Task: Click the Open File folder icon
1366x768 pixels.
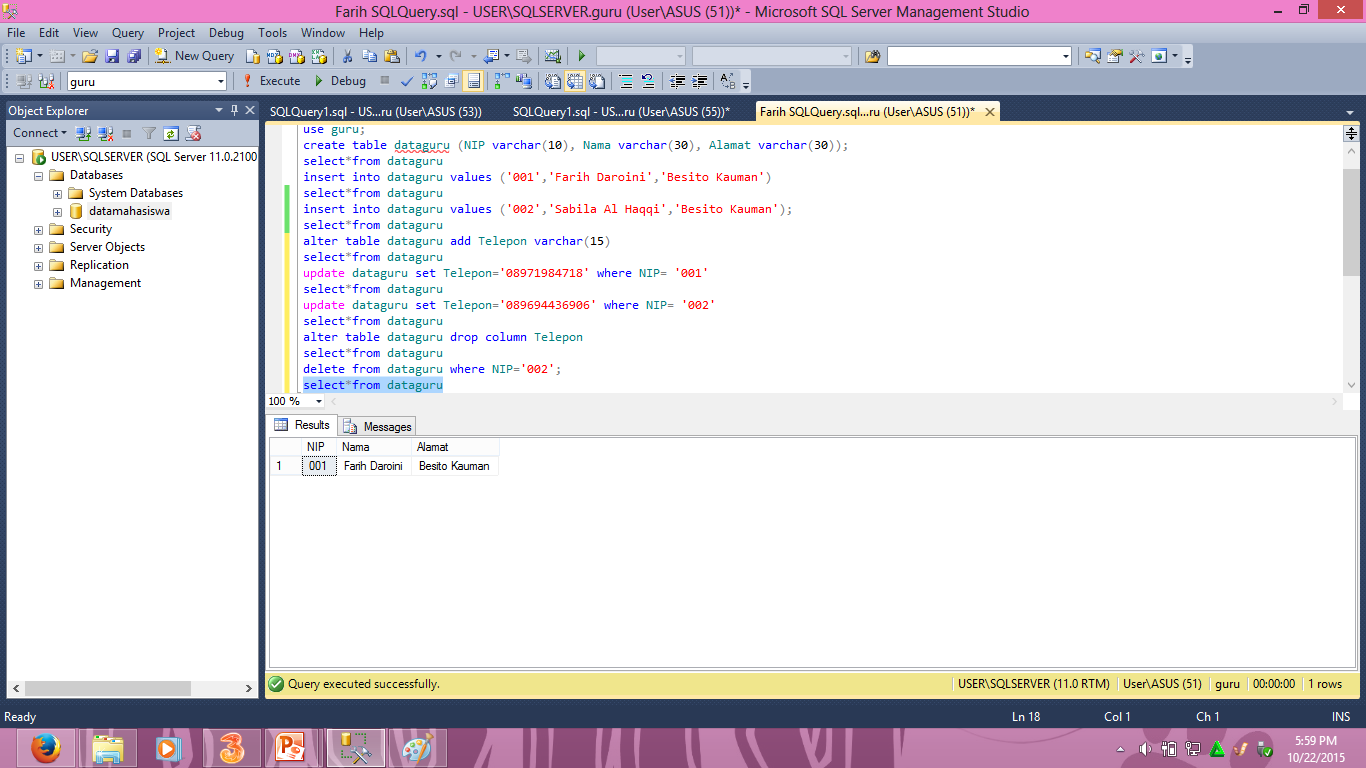Action: coord(90,56)
